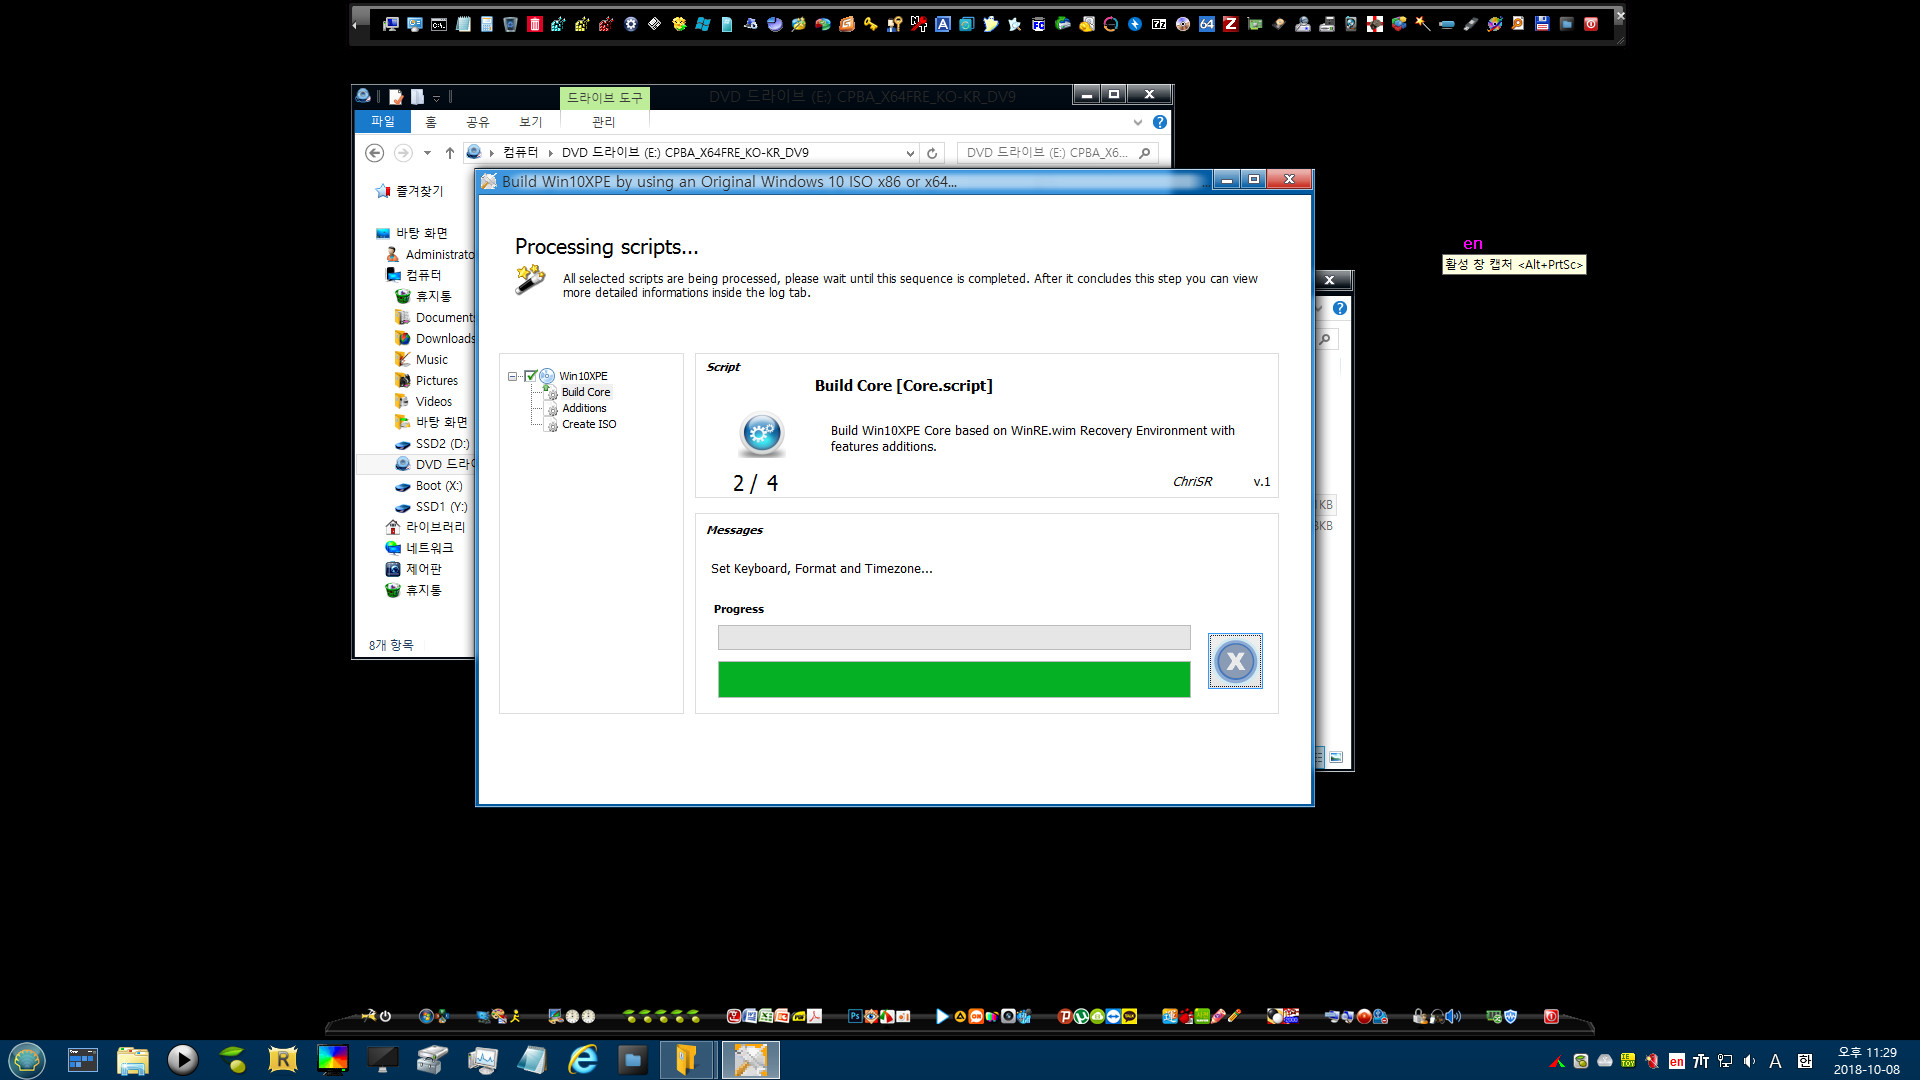Open Internet Explorer from the taskbar

(582, 1059)
